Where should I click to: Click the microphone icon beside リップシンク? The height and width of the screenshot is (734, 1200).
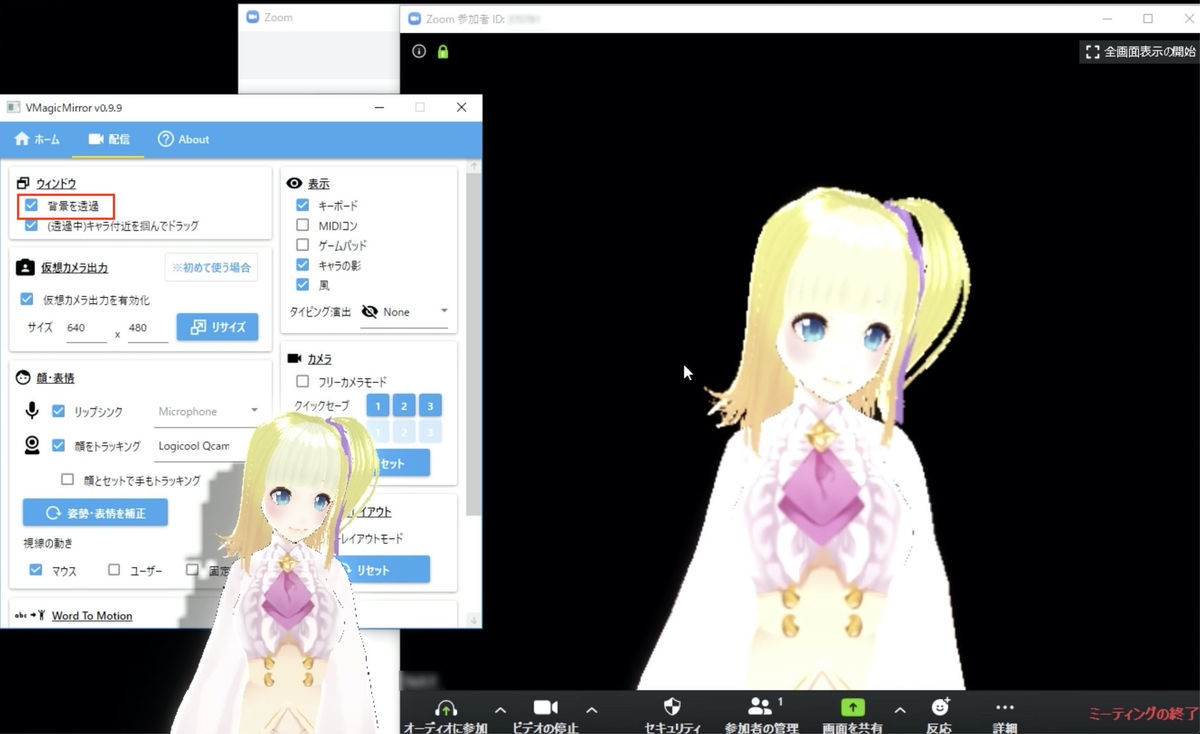click(32, 410)
